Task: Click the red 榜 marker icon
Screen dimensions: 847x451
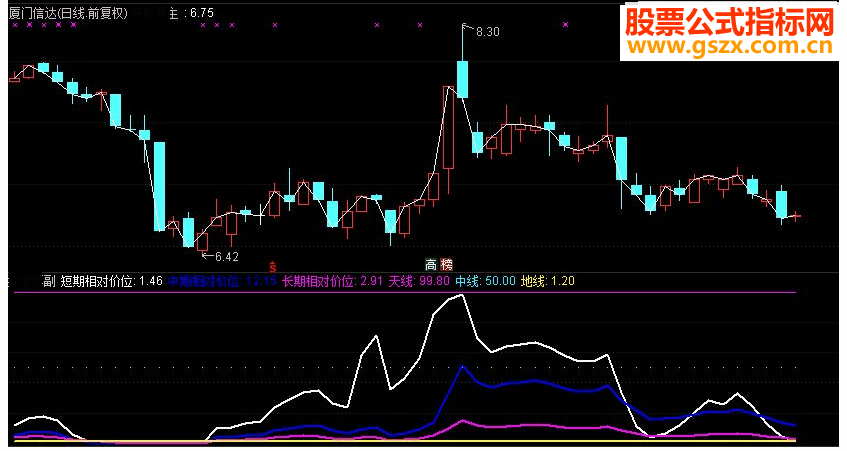Action: pos(446,265)
